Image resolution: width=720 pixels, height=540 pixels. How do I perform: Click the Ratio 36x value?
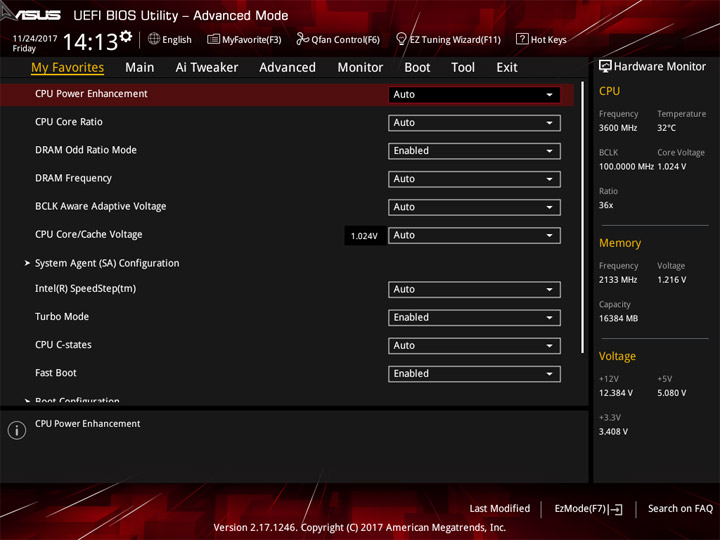click(606, 205)
